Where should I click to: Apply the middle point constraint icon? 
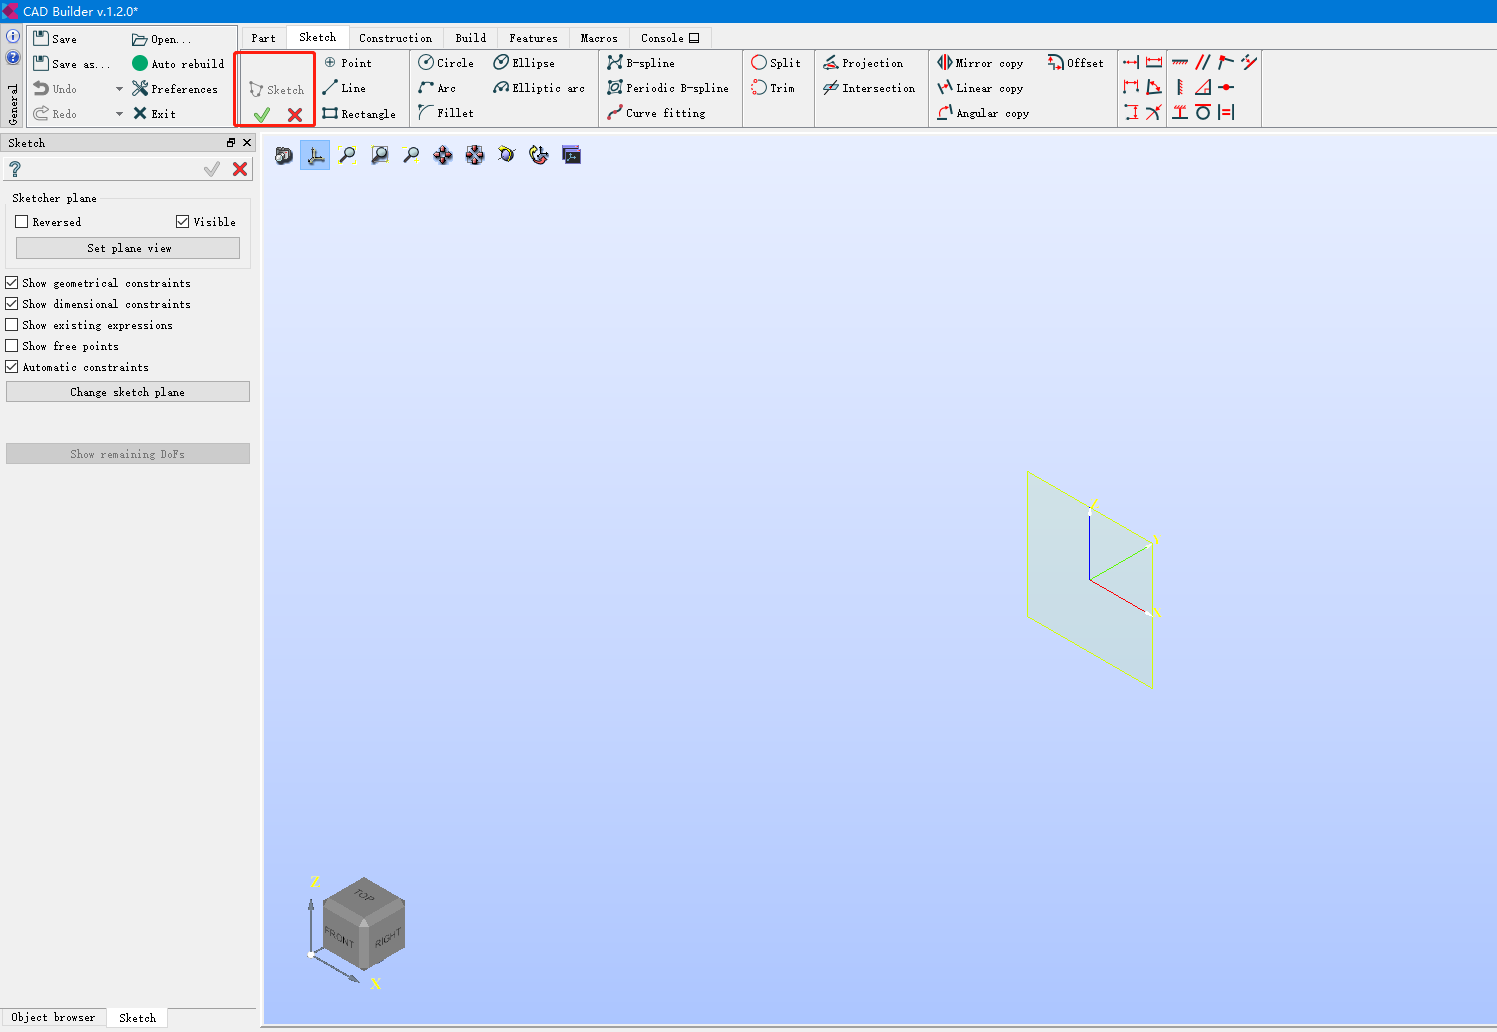tap(1226, 87)
